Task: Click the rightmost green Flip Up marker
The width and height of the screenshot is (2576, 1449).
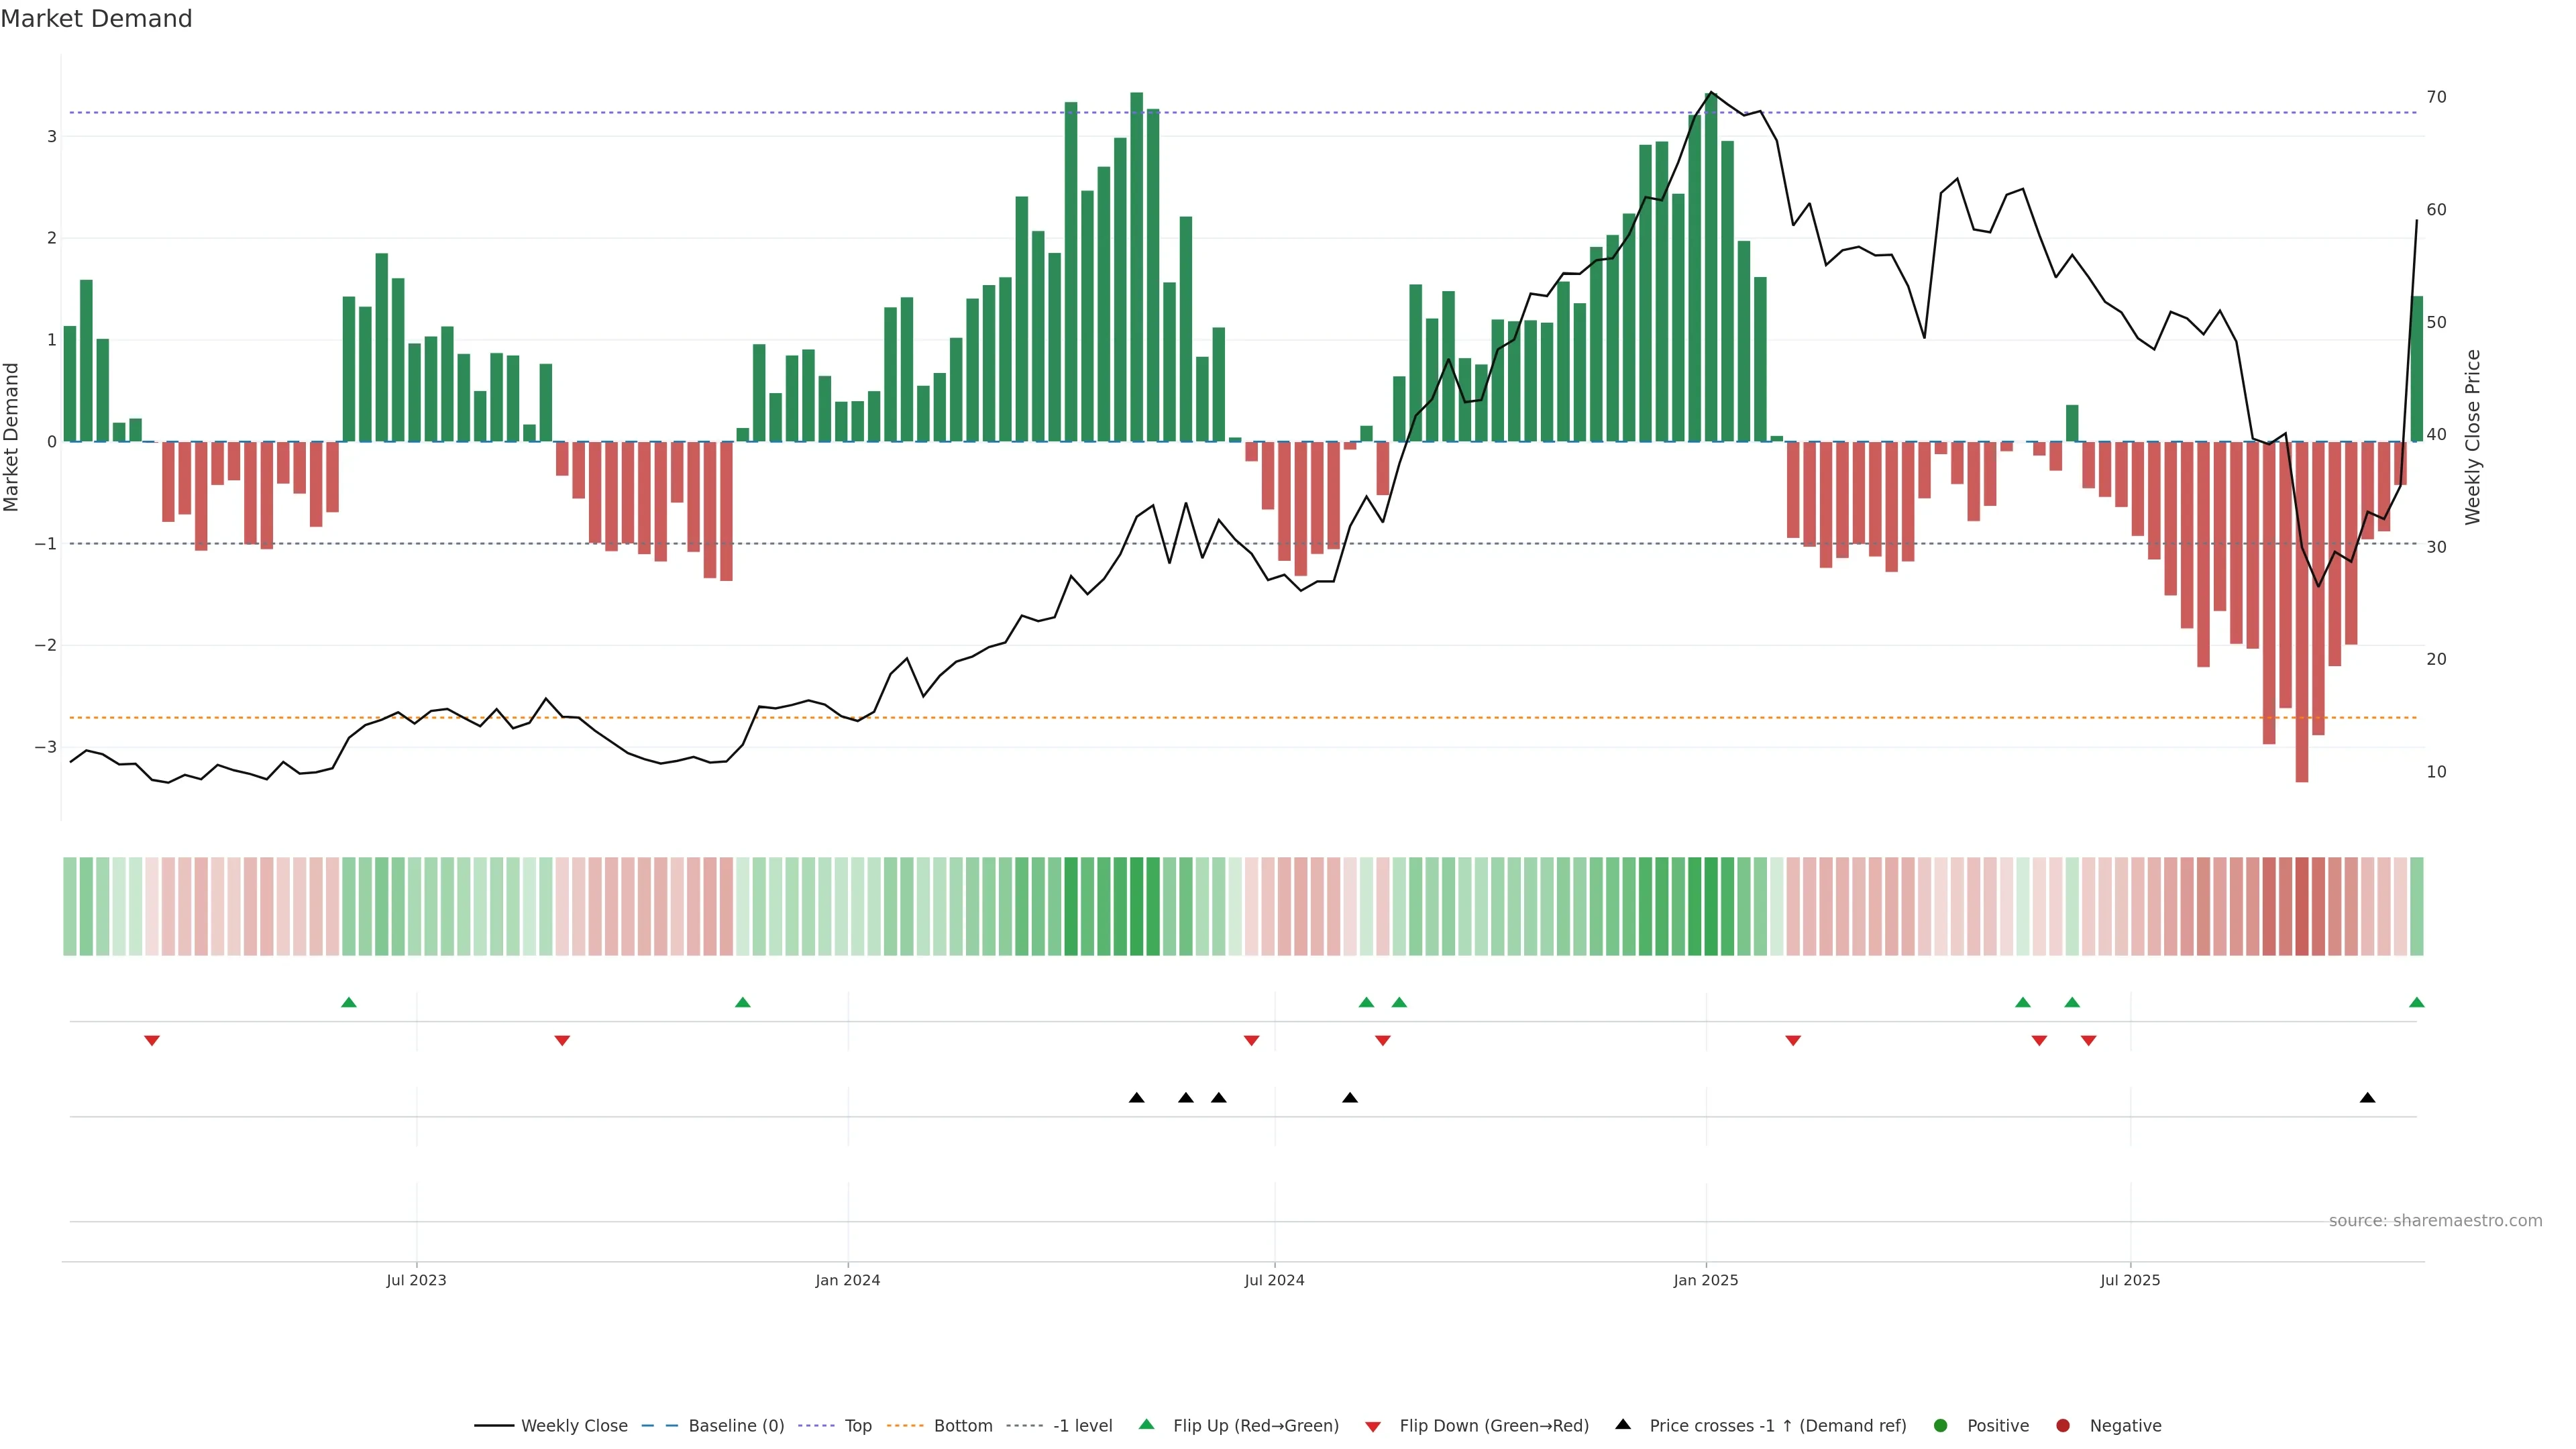Action: click(2416, 1002)
